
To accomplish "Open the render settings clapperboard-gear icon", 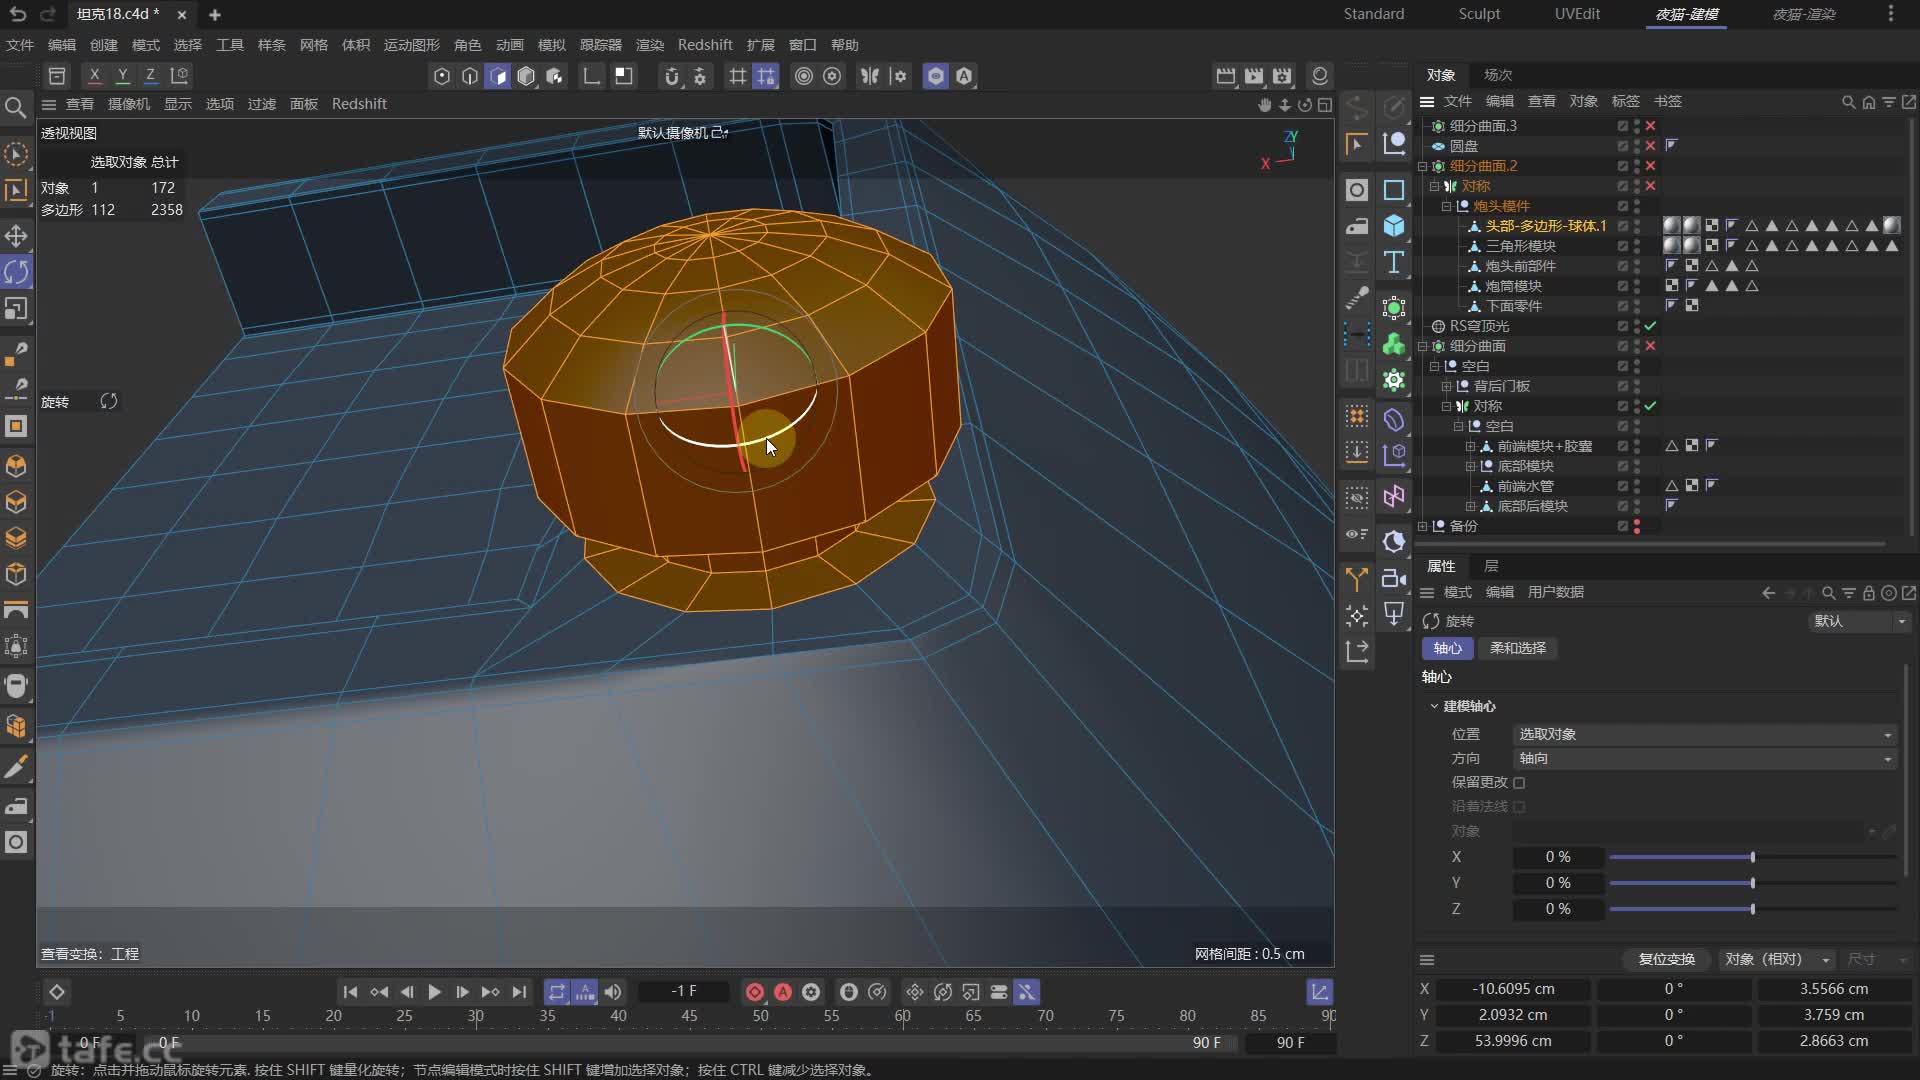I will pyautogui.click(x=1282, y=76).
